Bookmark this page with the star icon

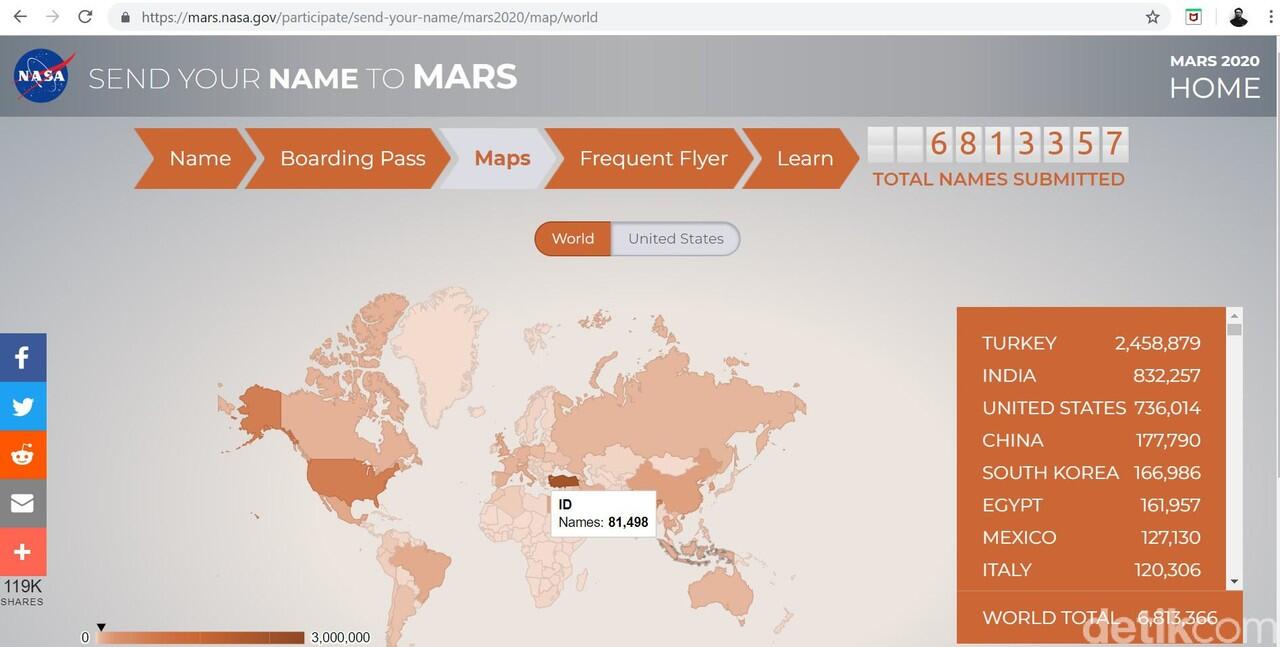point(1153,17)
